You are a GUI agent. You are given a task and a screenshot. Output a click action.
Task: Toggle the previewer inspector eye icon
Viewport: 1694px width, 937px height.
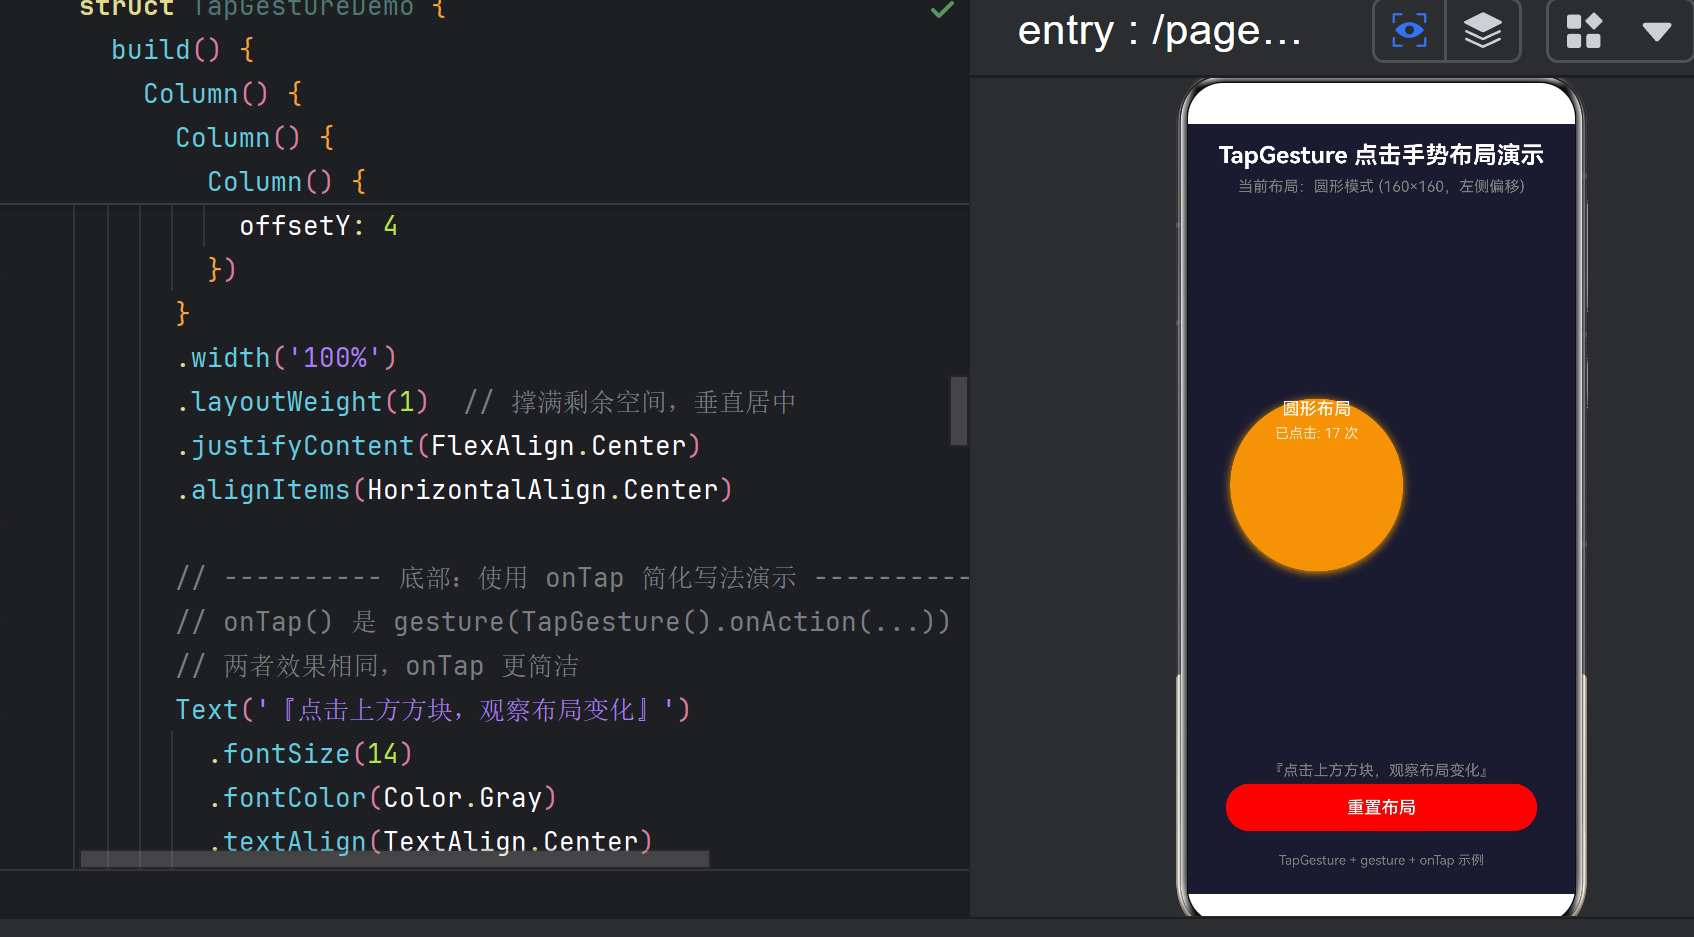1409,30
